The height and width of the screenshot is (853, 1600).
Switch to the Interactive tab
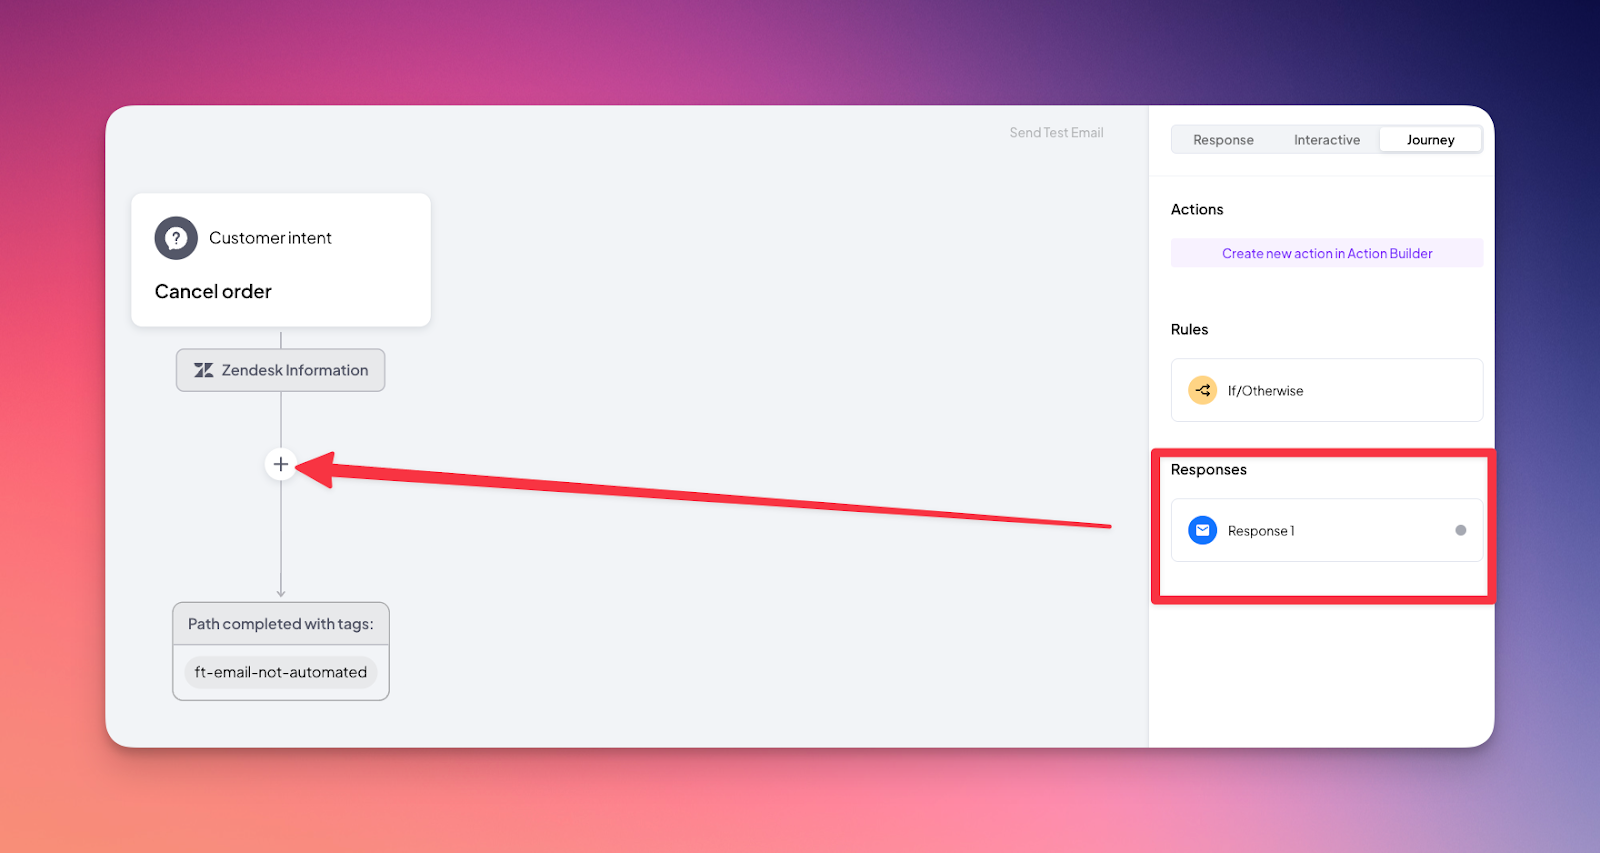point(1327,140)
